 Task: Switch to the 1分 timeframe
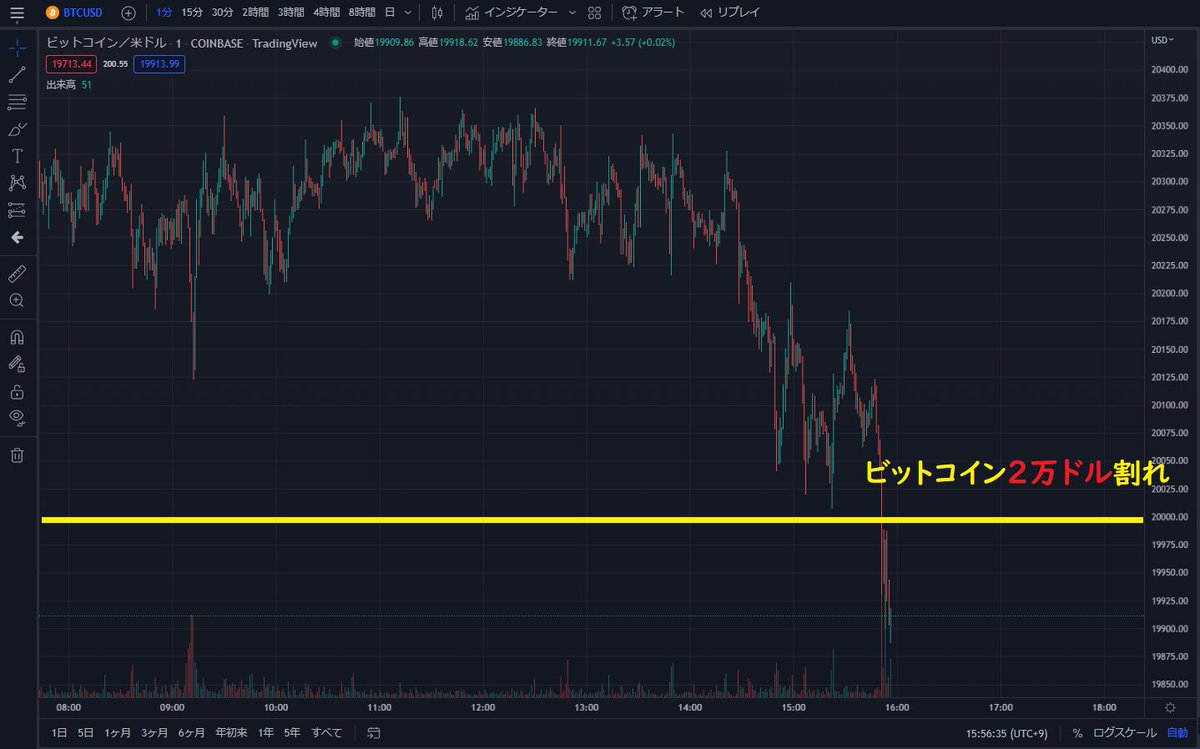tap(164, 13)
